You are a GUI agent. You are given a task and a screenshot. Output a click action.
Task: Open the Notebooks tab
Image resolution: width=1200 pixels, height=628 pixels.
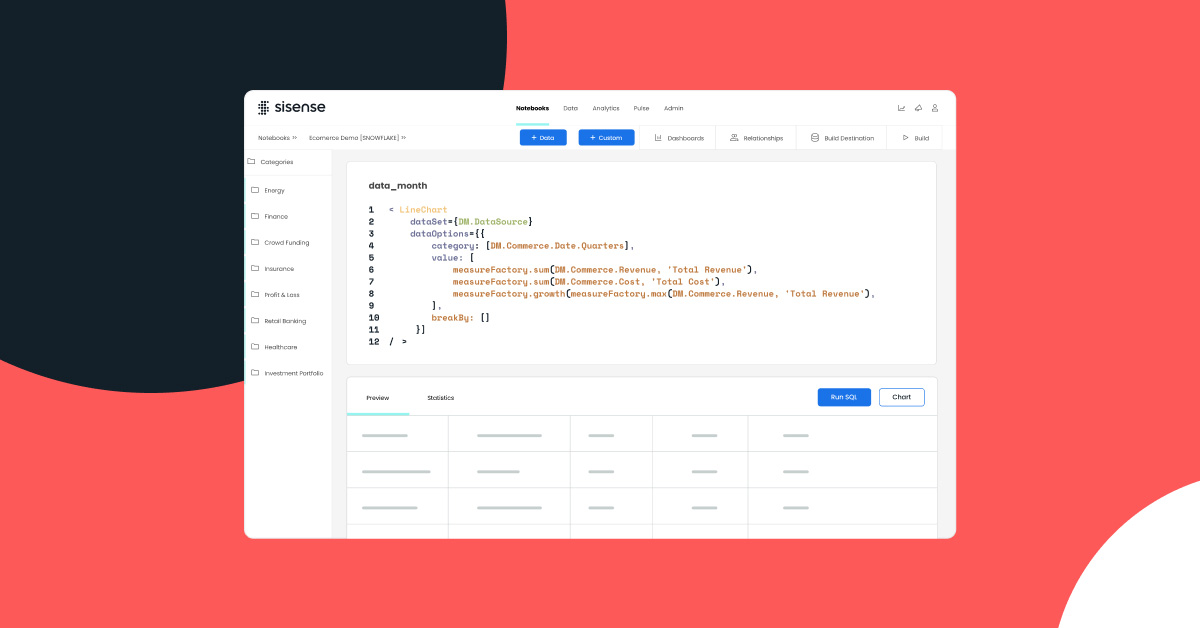[x=532, y=108]
